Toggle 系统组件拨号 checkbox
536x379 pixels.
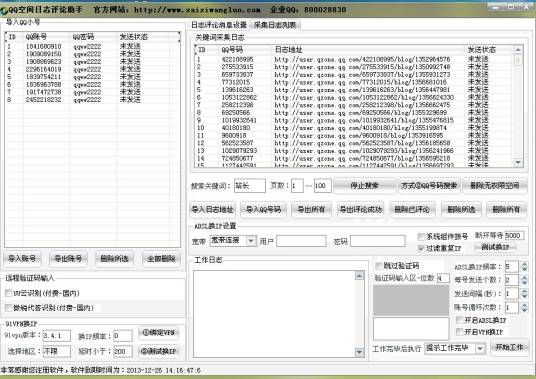coord(421,236)
